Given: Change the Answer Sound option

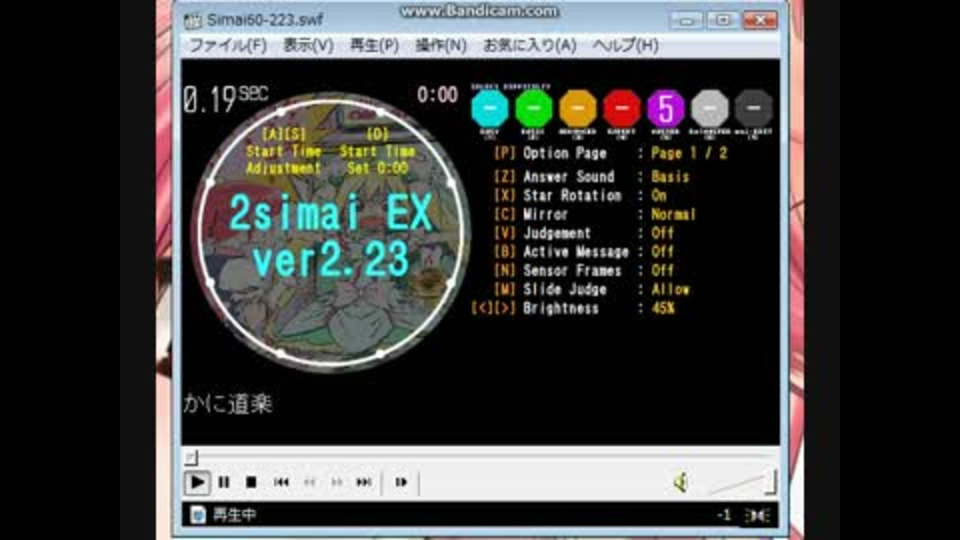Looking at the screenshot, I should [x=591, y=177].
